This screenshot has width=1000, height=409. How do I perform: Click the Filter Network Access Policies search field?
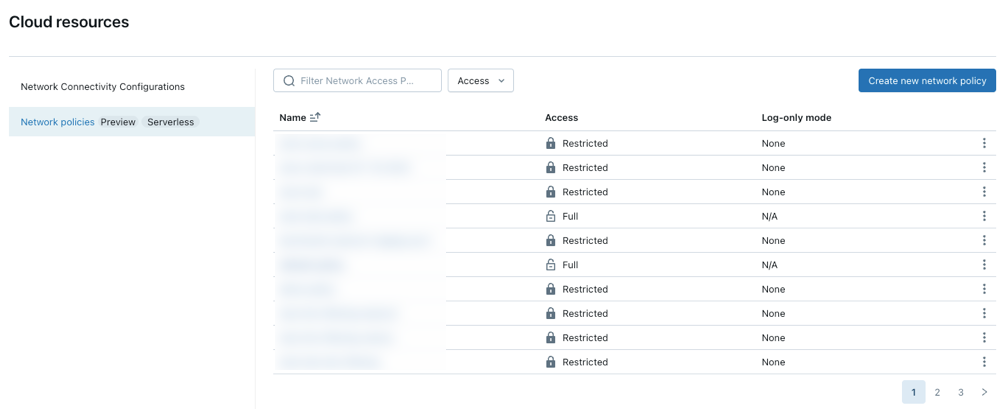(357, 80)
